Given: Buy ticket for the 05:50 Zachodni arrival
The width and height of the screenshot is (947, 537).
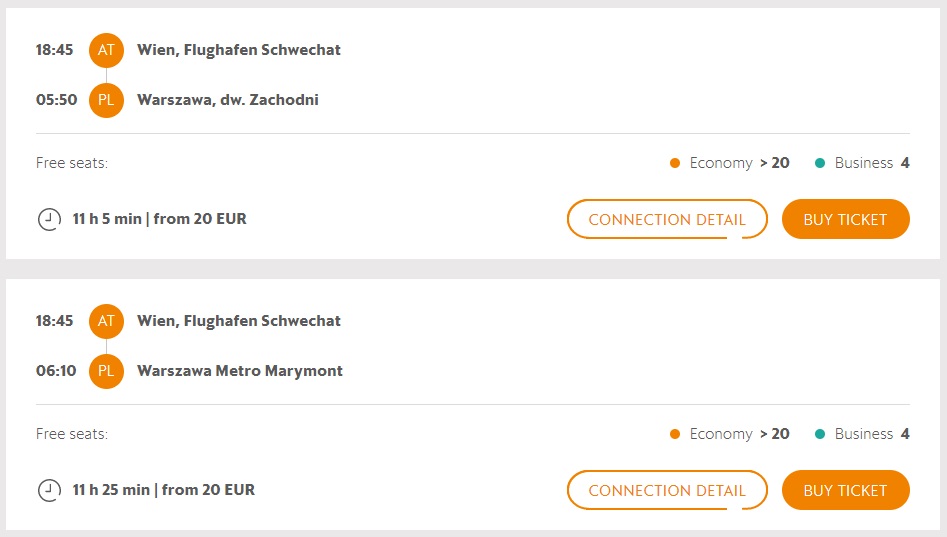Looking at the screenshot, I should [x=845, y=220].
